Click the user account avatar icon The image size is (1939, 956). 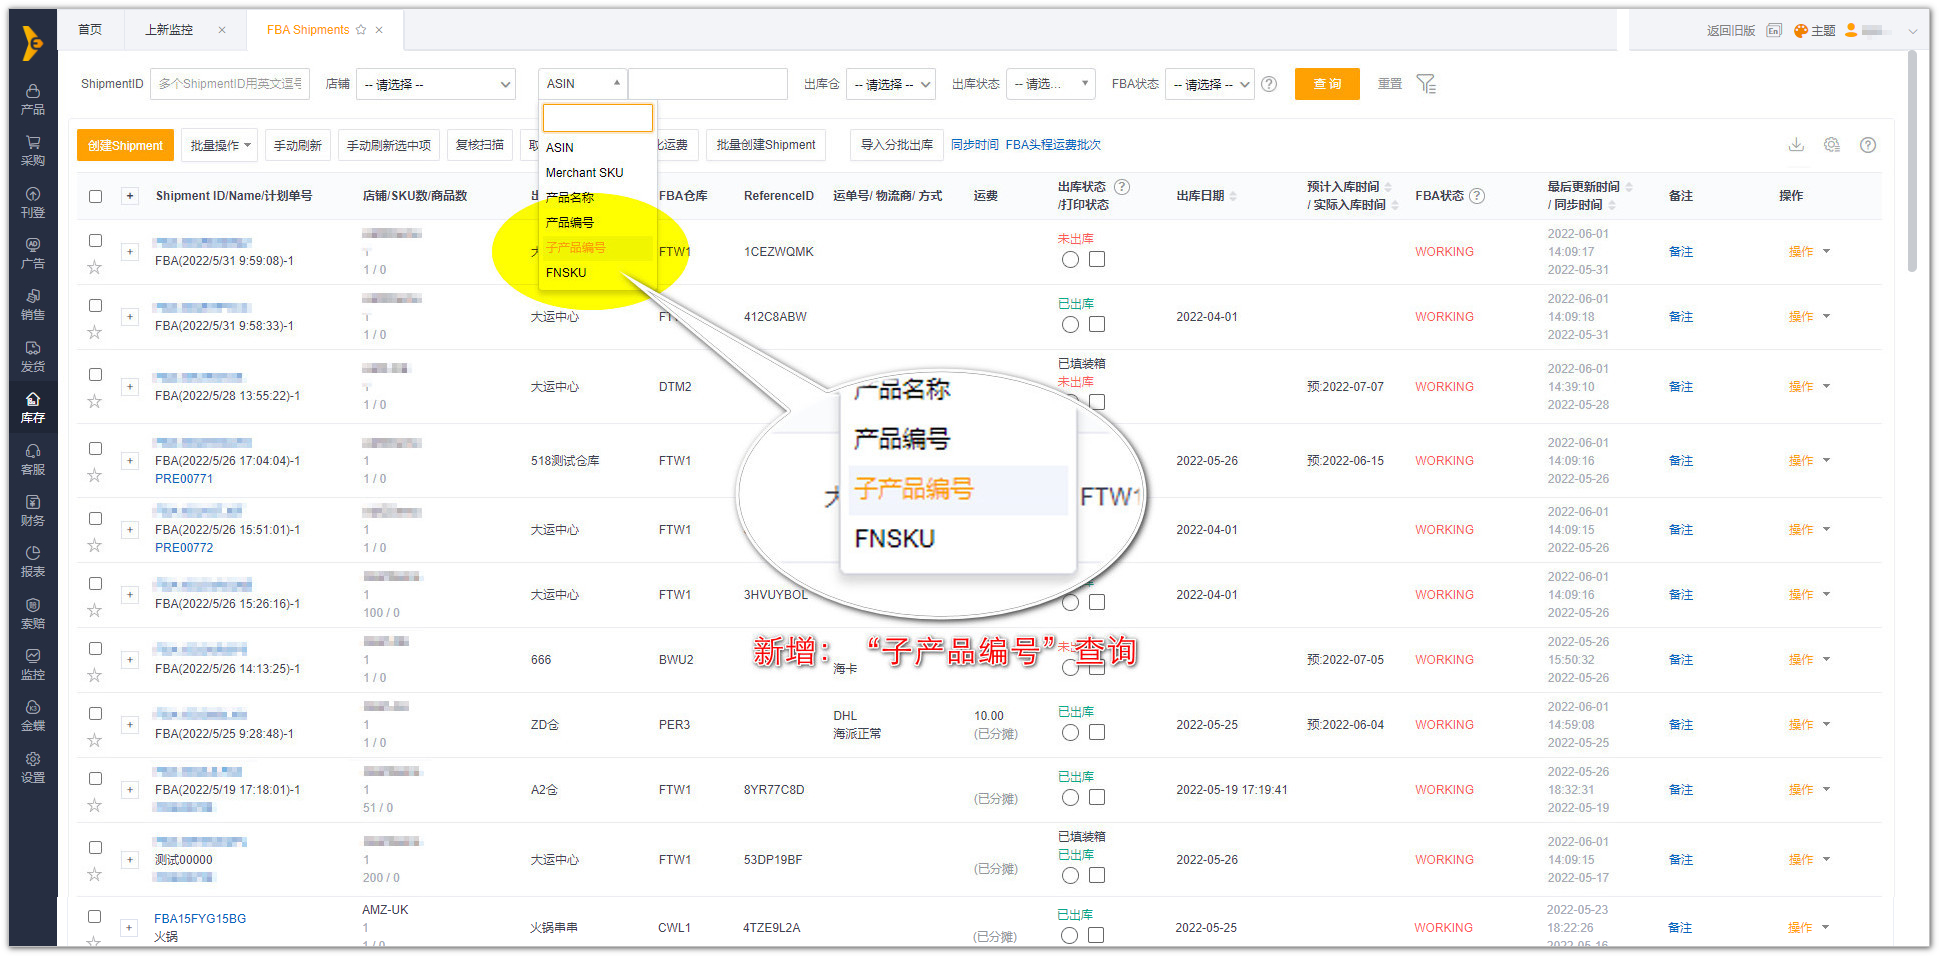pyautogui.click(x=1851, y=31)
